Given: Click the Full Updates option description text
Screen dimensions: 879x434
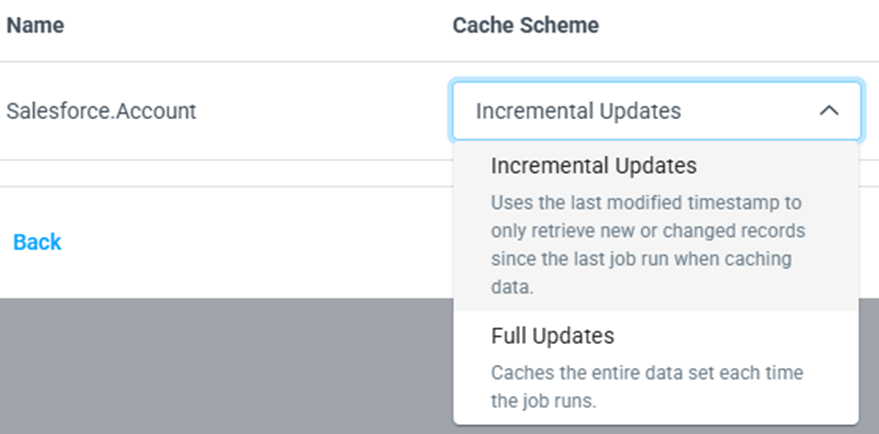Looking at the screenshot, I should (648, 387).
